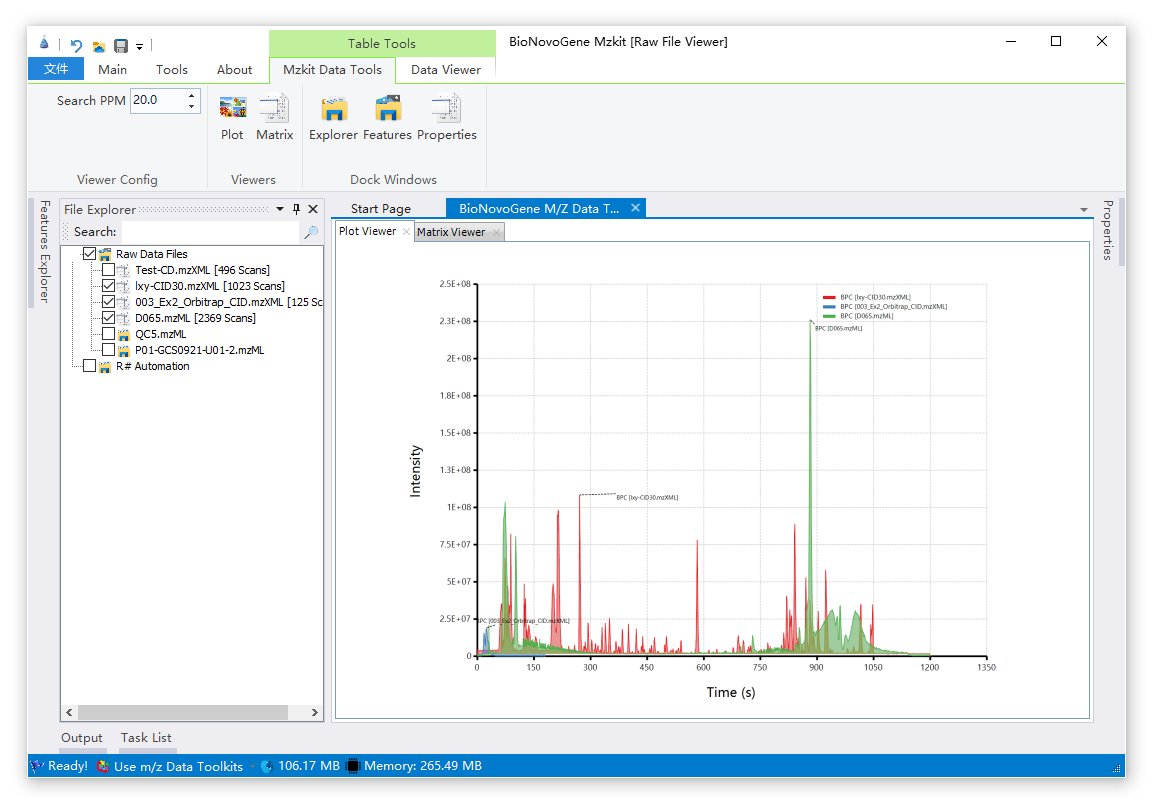This screenshot has width=1155, height=804.
Task: Open the File Explorer panel options dropdown arrow
Action: tap(279, 209)
